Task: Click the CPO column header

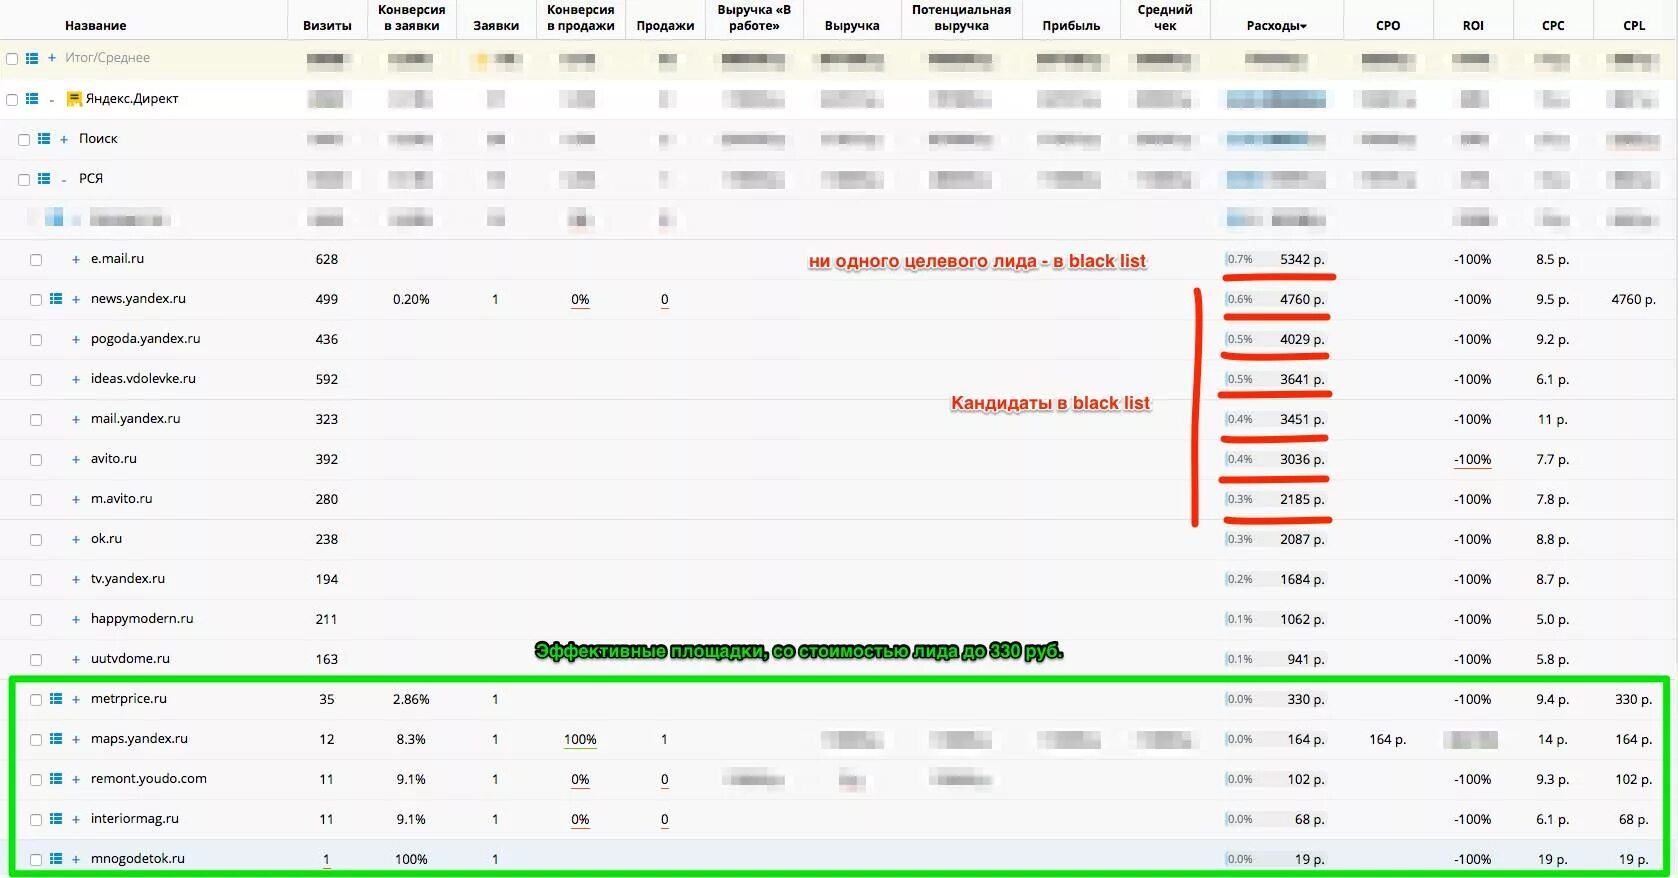Action: coord(1388,25)
